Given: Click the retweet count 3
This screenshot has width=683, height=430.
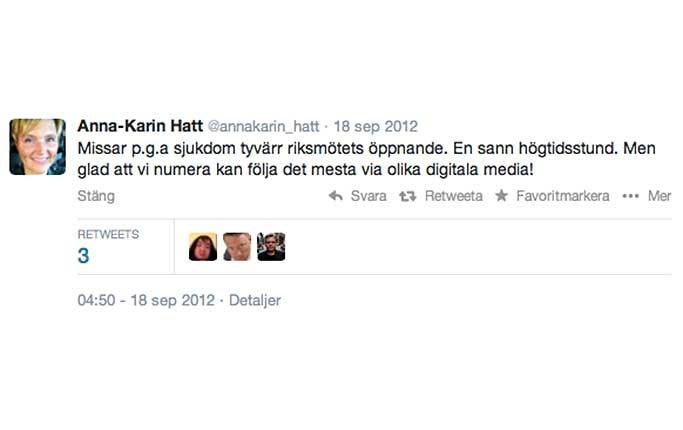Looking at the screenshot, I should tap(83, 256).
